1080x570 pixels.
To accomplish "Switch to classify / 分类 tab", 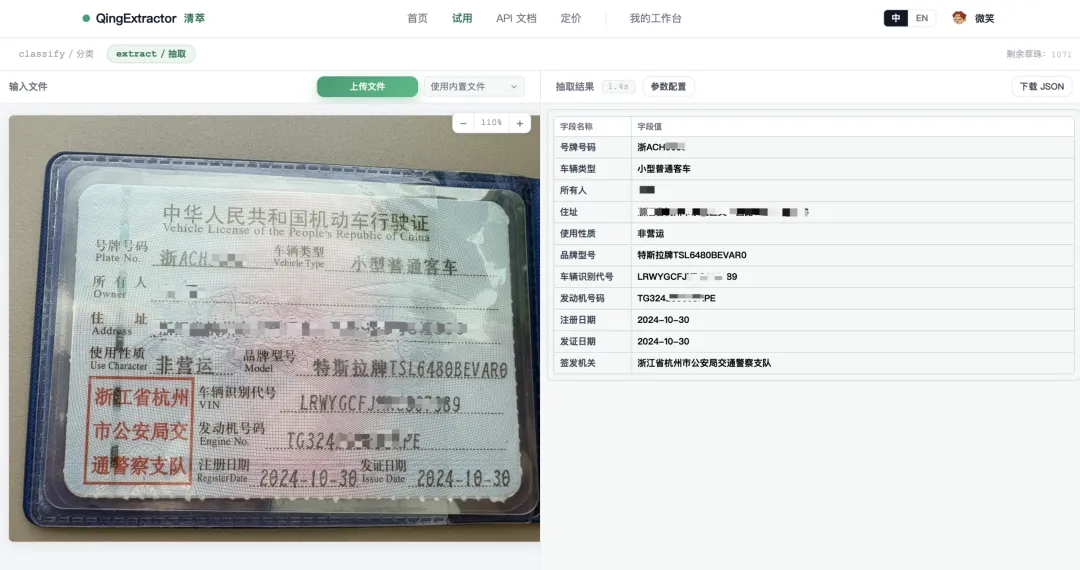I will [x=56, y=54].
